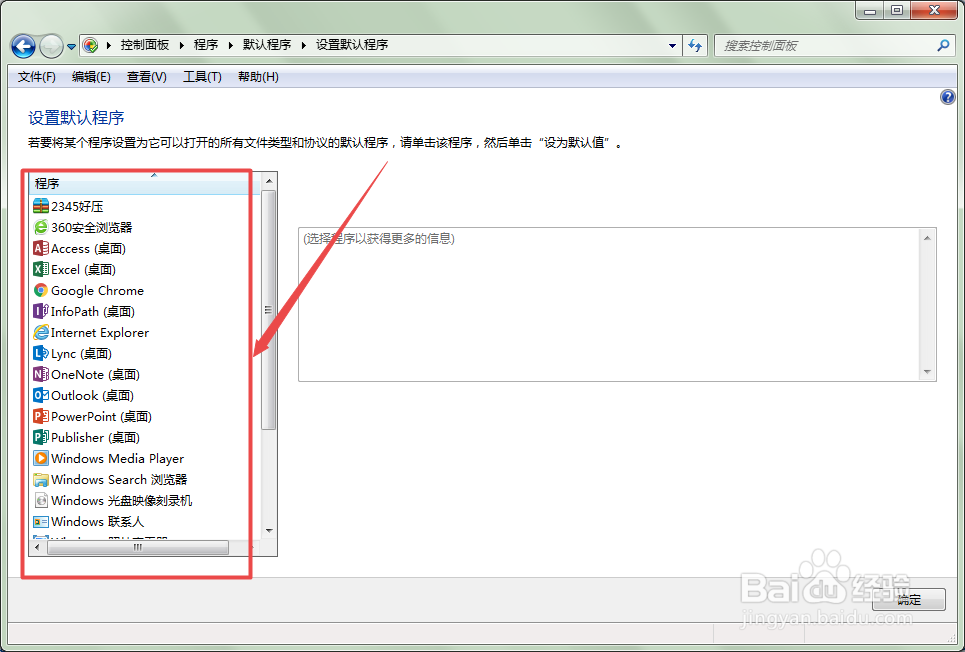The width and height of the screenshot is (965, 652).
Task: Click the program list horizontal scrollbar thumb
Action: (x=138, y=547)
